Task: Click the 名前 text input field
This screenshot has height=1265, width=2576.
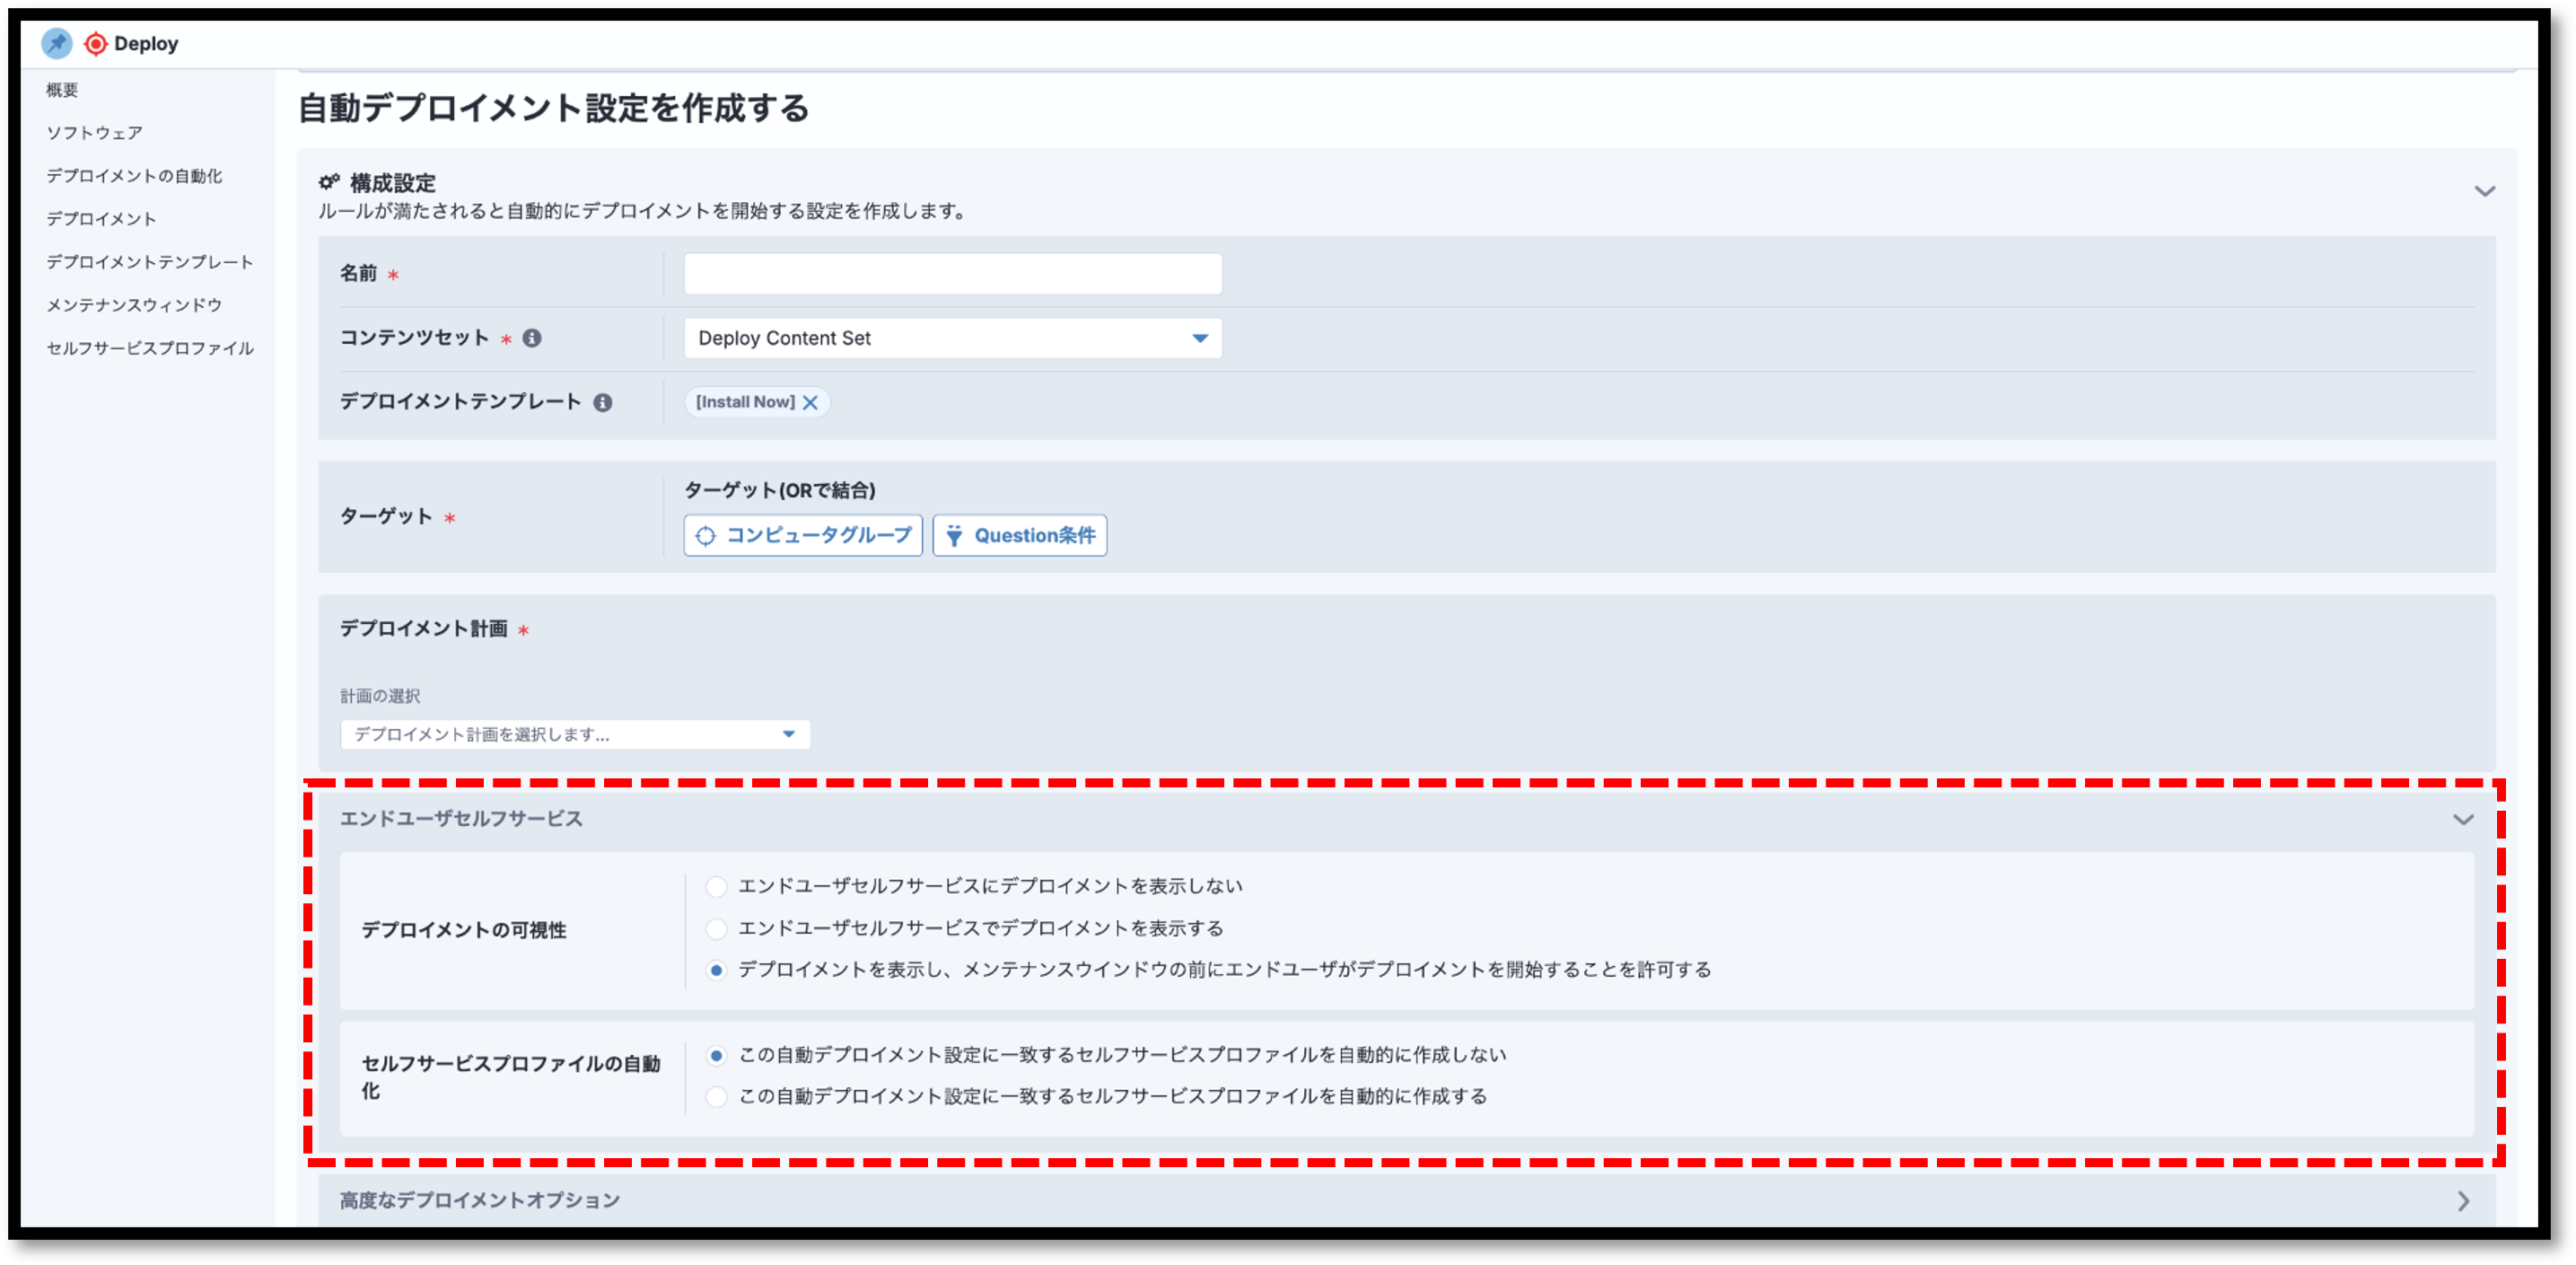Action: pos(952,273)
